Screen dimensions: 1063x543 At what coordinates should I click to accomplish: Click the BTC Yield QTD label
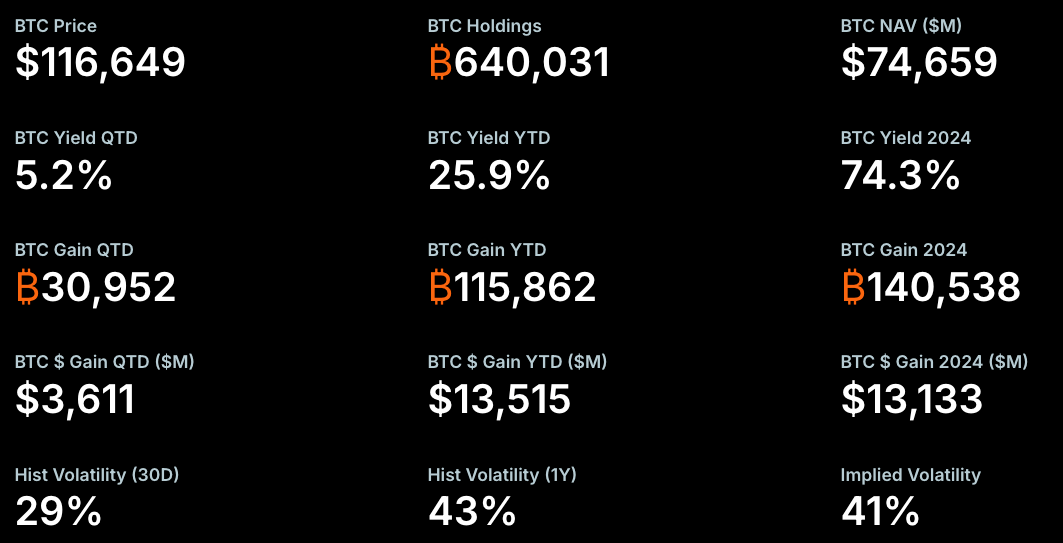[x=76, y=138]
